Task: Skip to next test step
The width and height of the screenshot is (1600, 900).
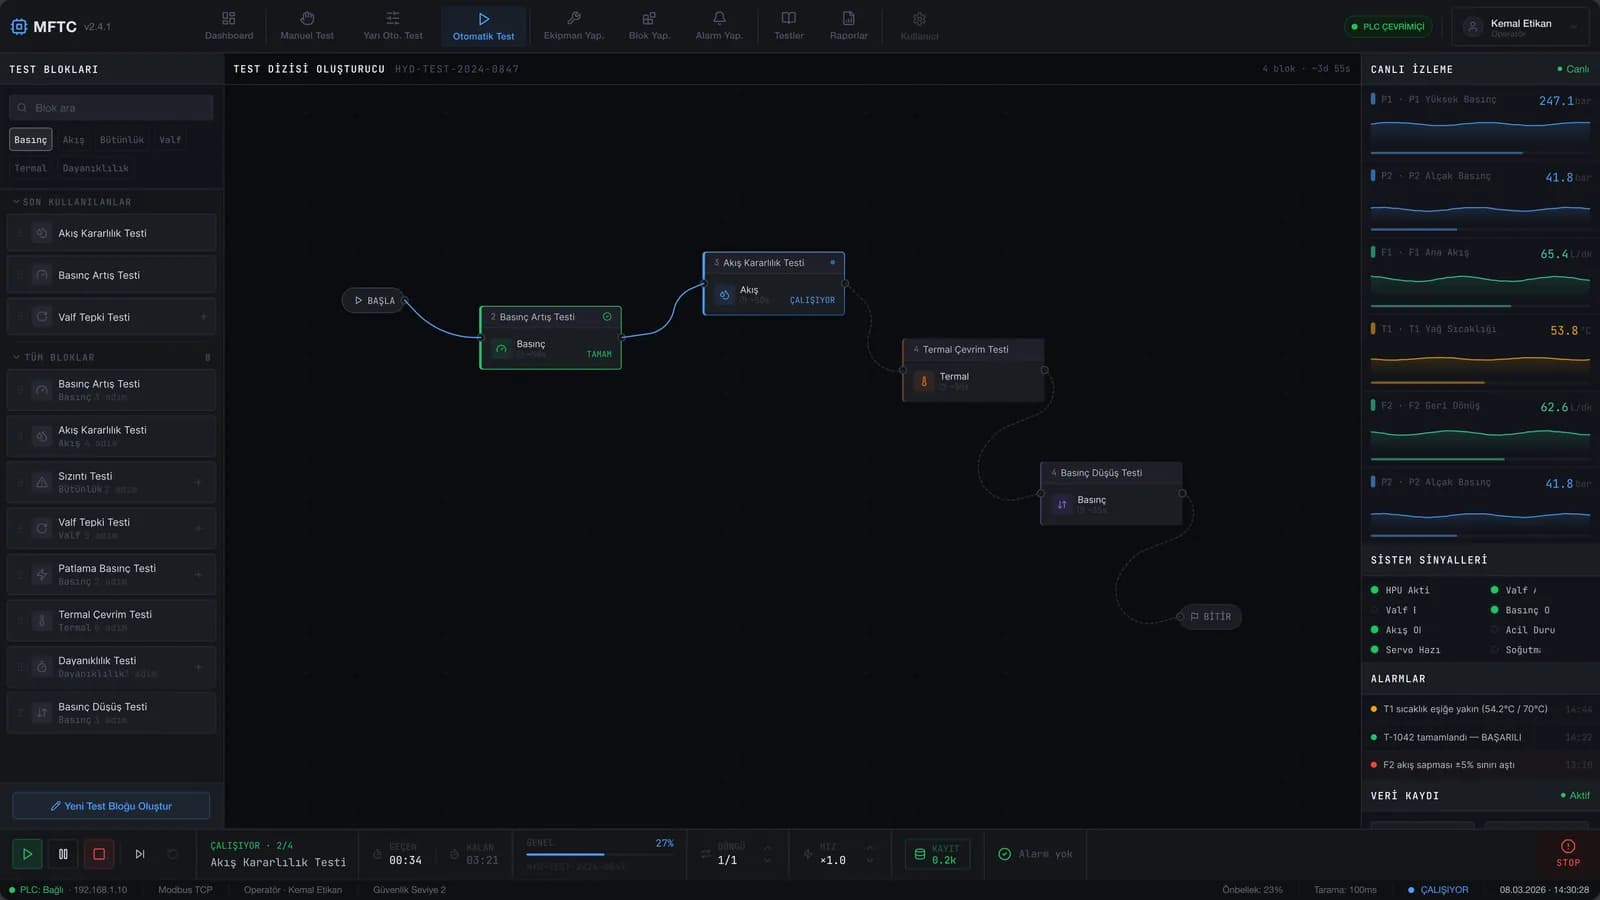Action: pos(140,854)
